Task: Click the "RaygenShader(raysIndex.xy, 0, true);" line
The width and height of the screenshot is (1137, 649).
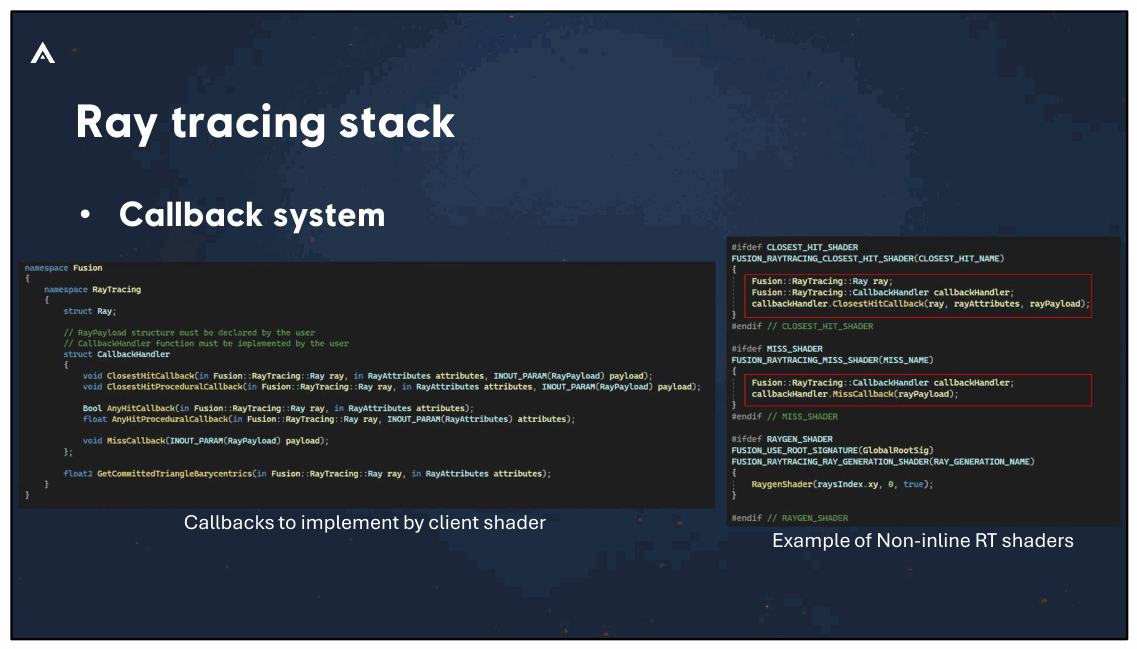Action: 843,484
